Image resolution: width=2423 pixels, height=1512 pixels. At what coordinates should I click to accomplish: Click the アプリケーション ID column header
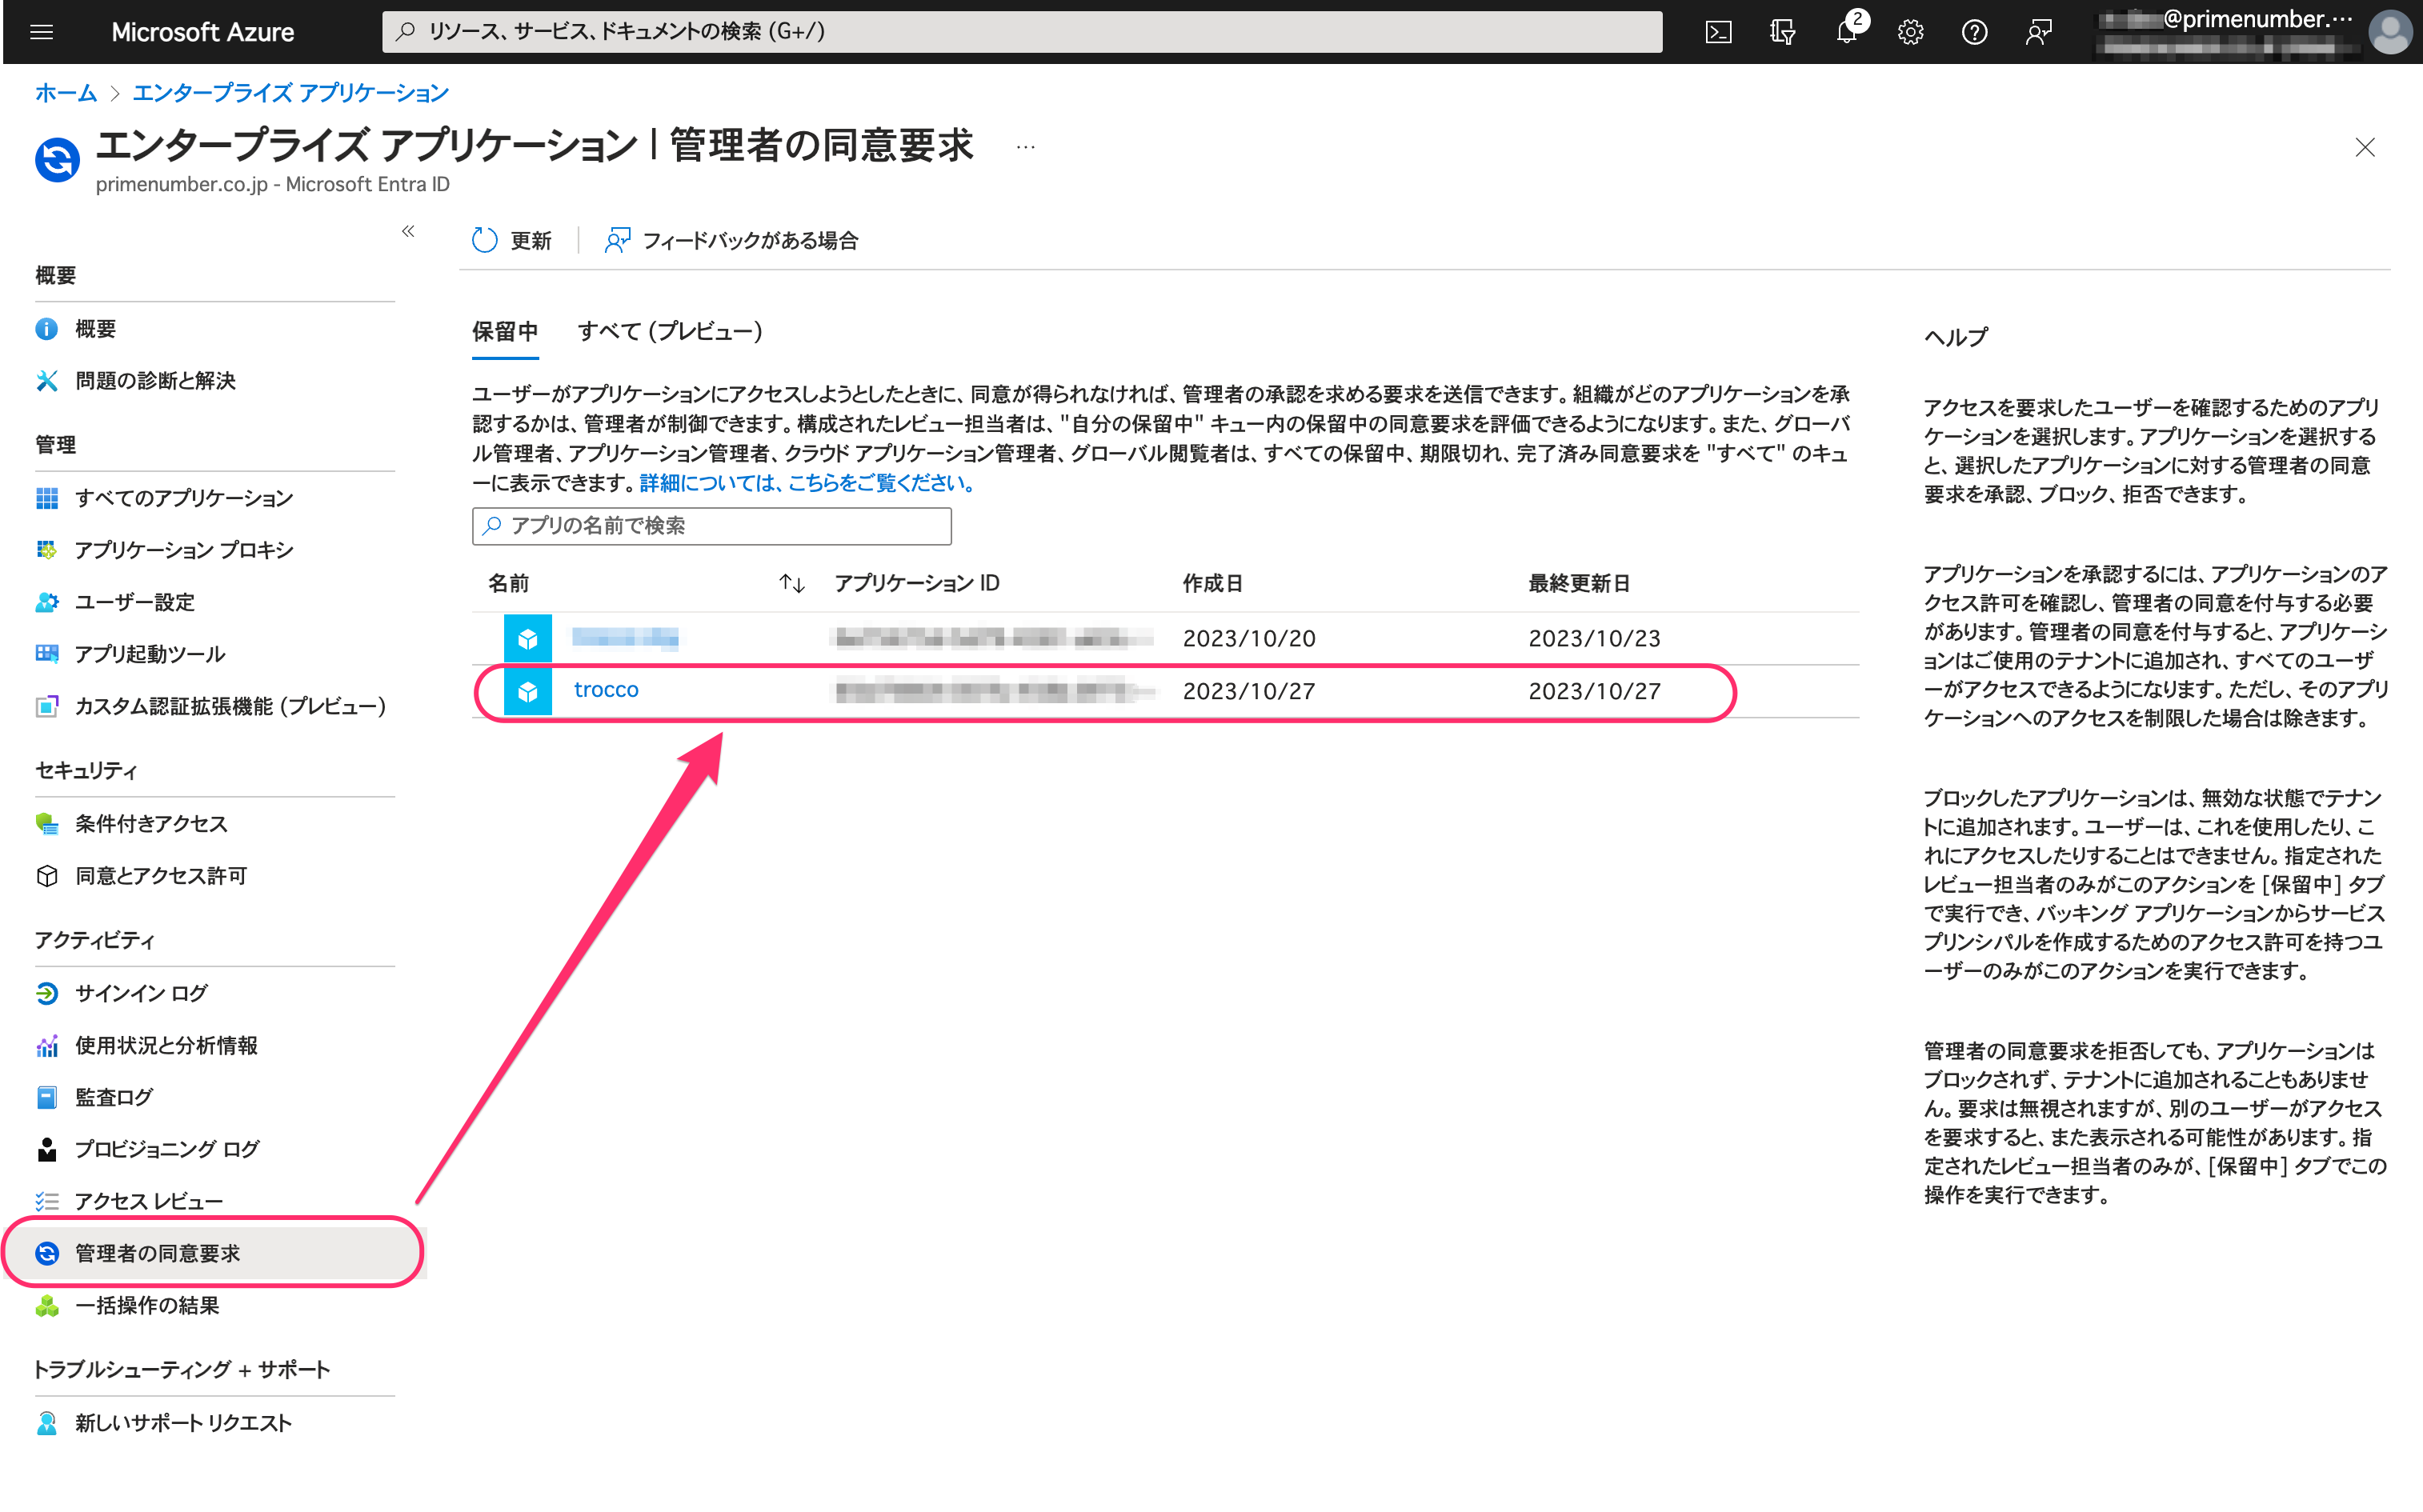(x=916, y=583)
